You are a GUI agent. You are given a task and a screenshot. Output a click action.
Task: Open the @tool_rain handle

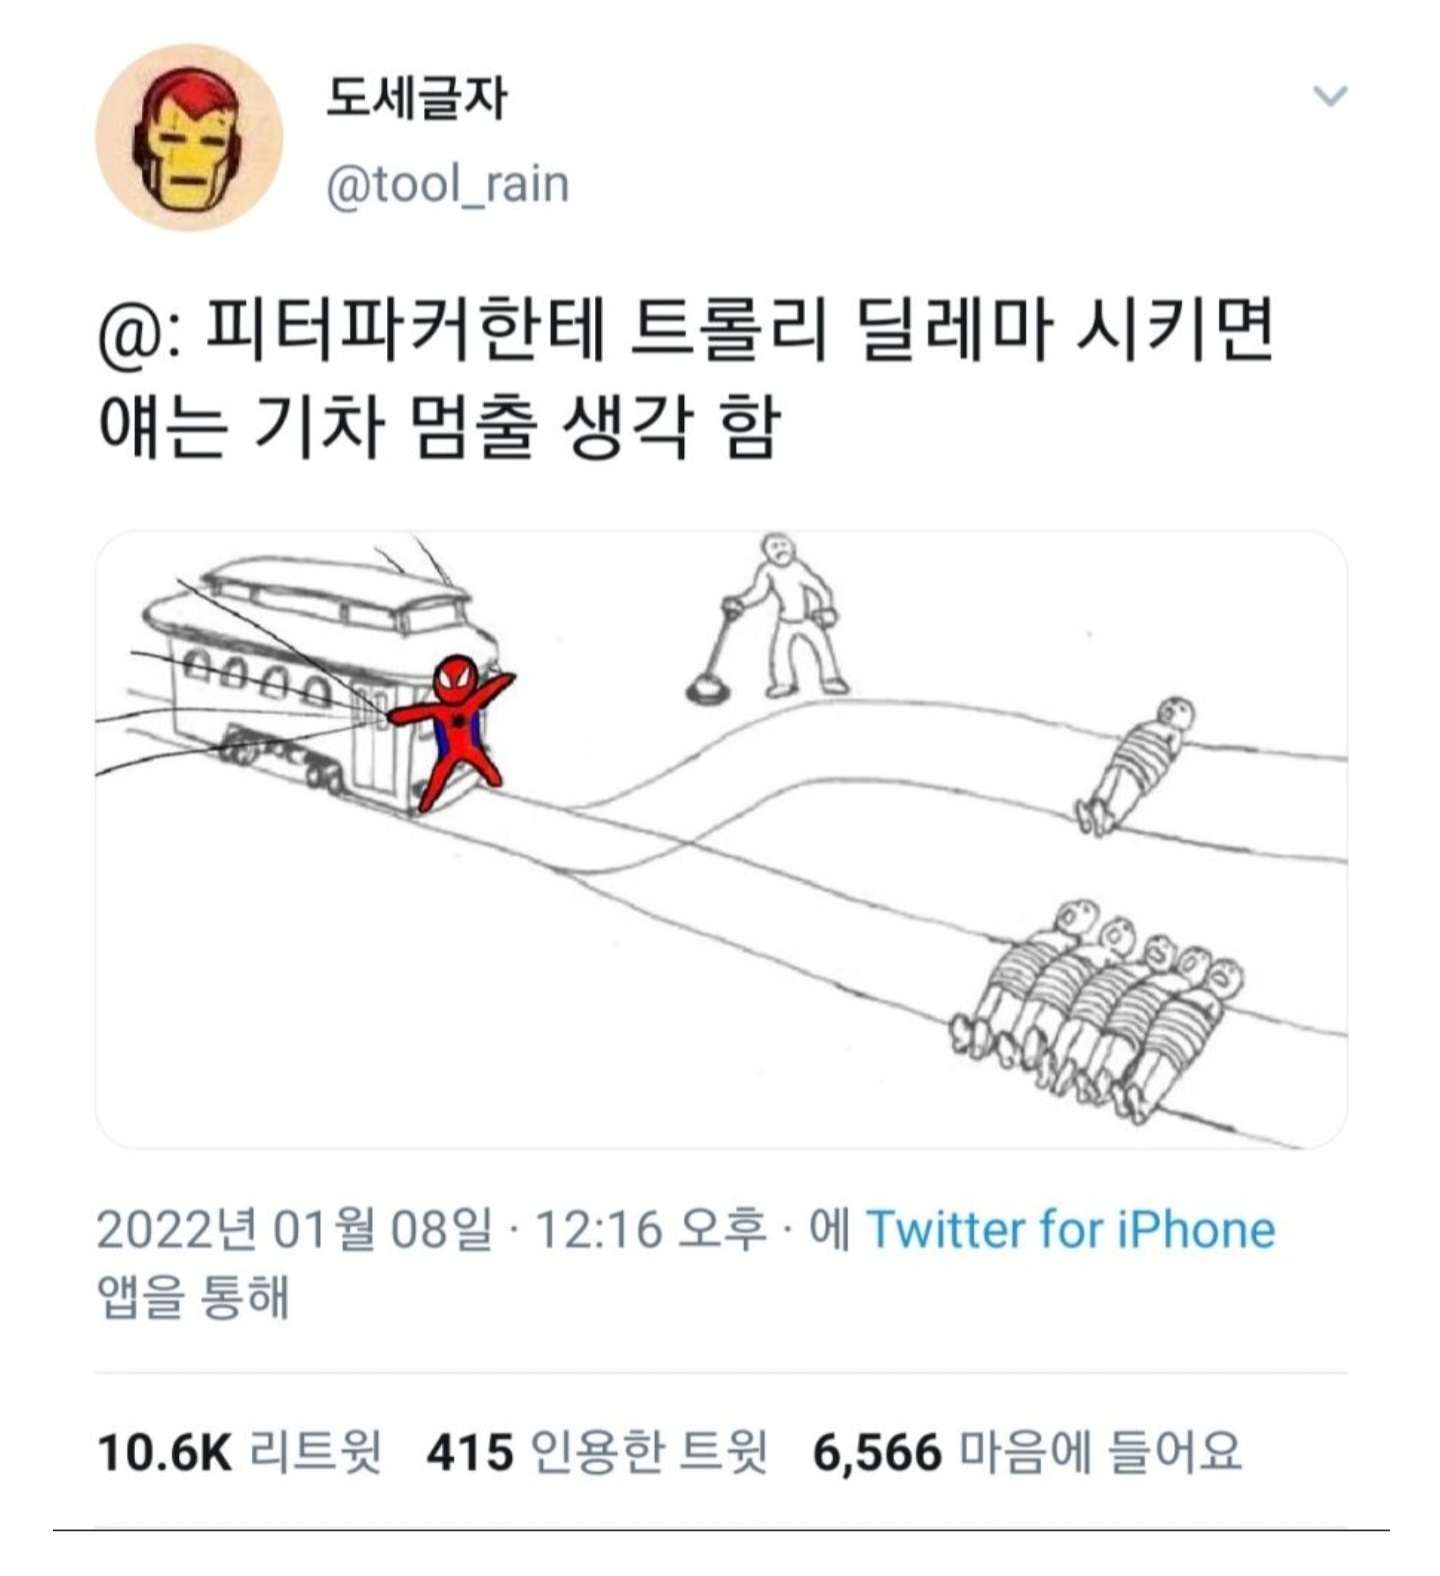(447, 184)
